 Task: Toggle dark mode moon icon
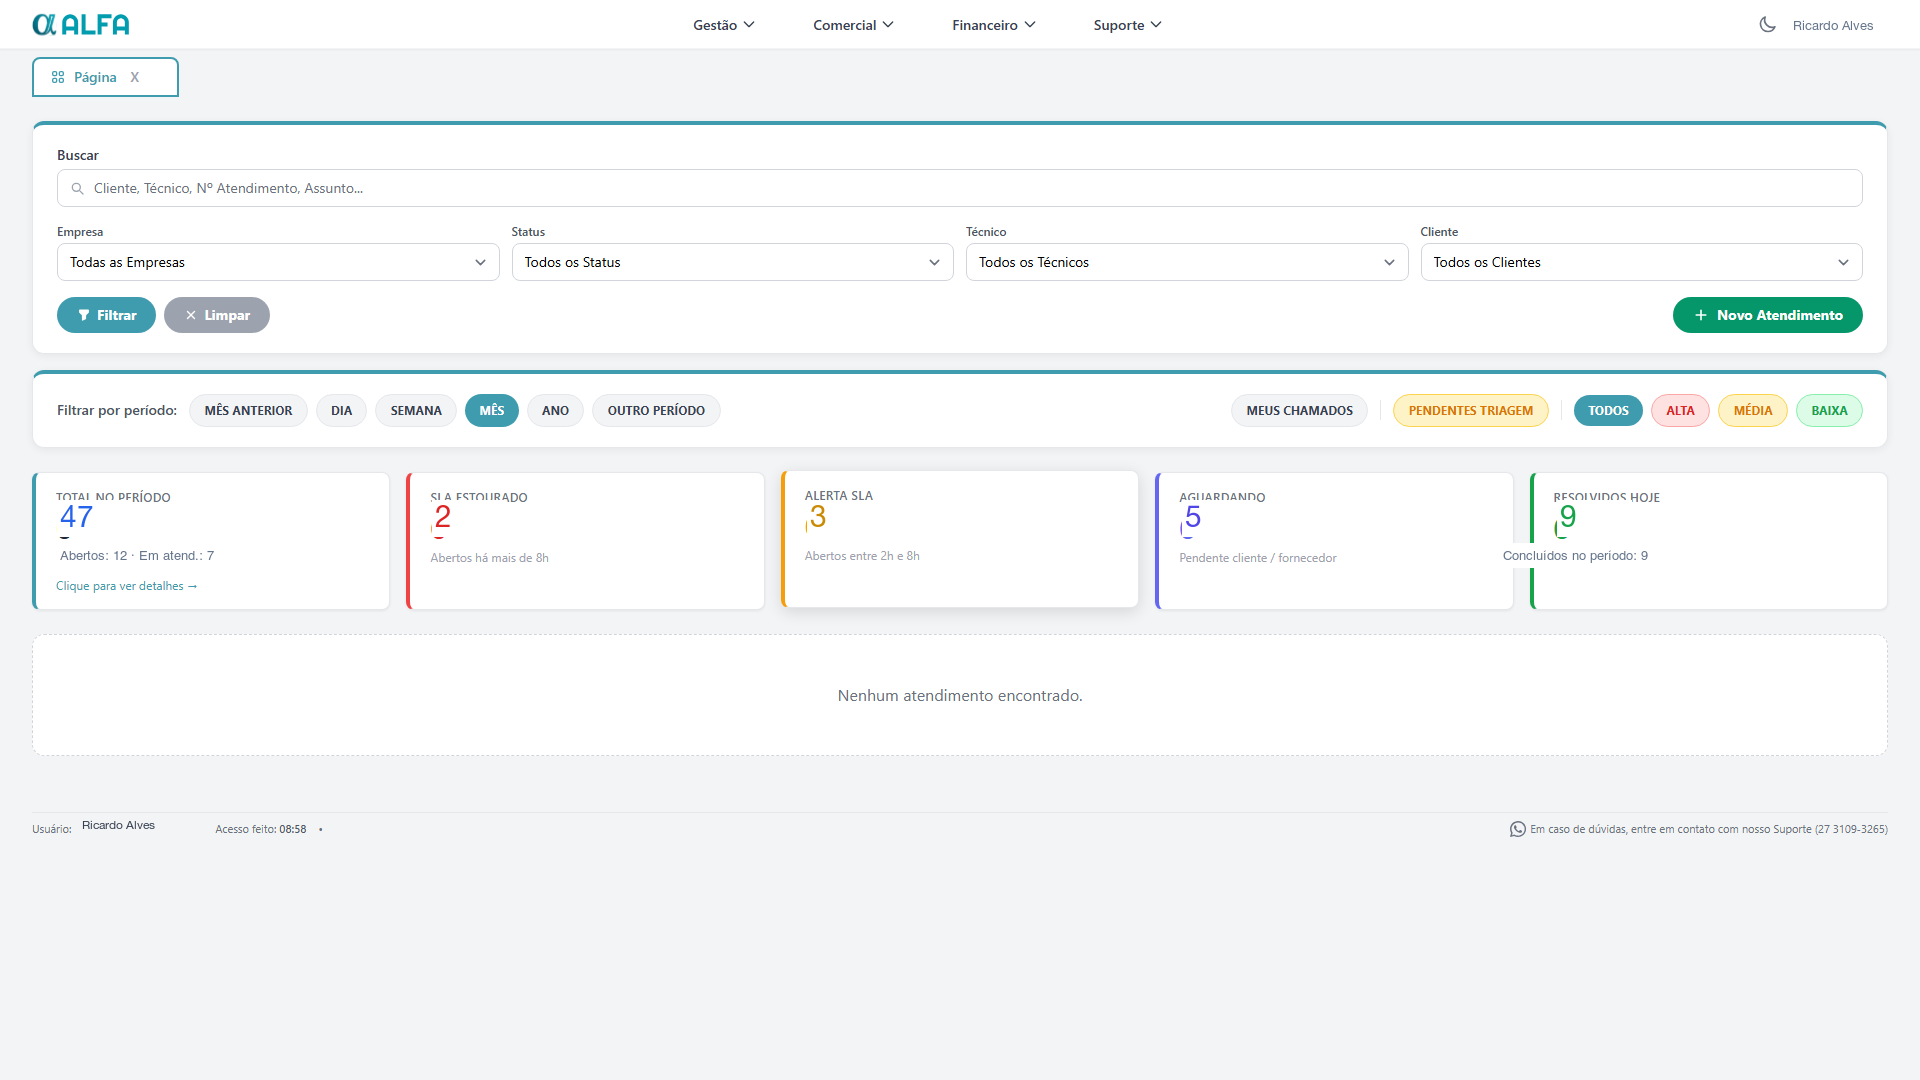(x=1767, y=24)
